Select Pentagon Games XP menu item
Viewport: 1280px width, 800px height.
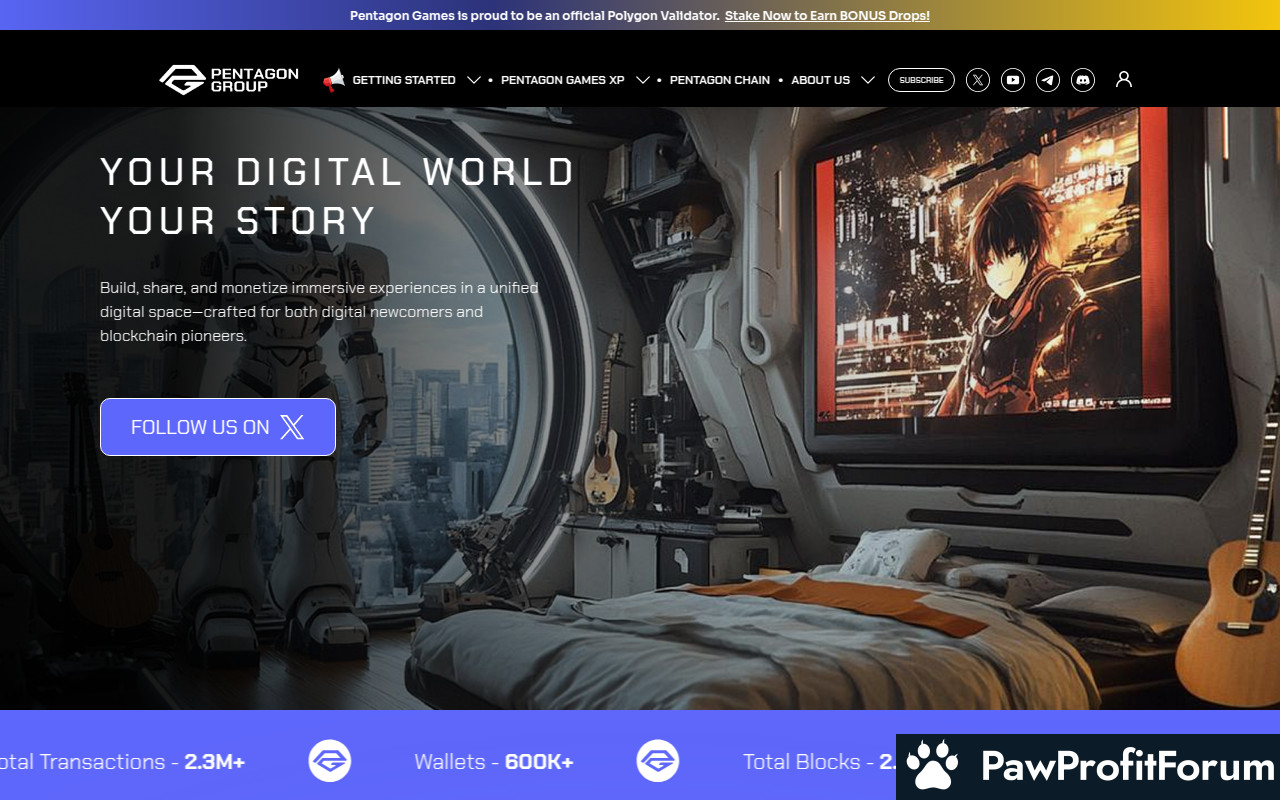click(x=562, y=80)
